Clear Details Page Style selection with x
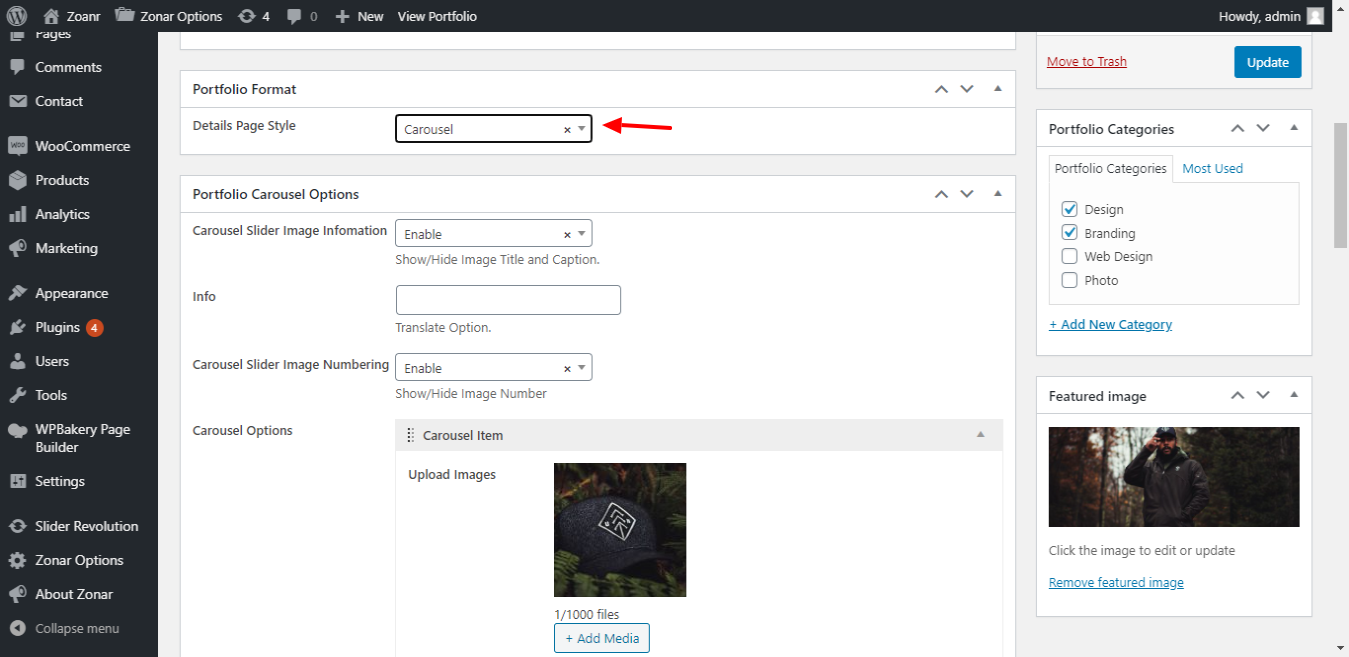This screenshot has height=657, width=1349. [x=567, y=129]
